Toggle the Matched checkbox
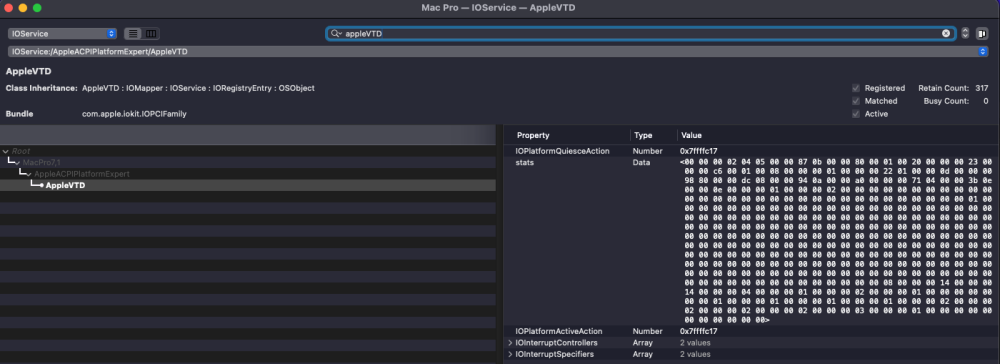Screen dimensions: 1000x364 coord(856,101)
